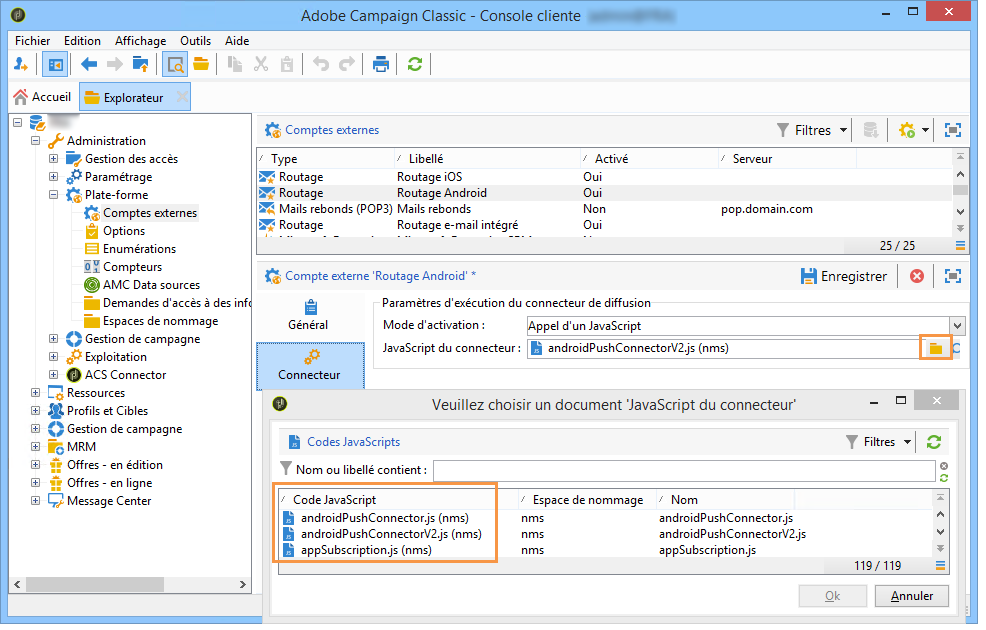
Task: Maximize the Compte externe detail panel
Action: click(953, 276)
